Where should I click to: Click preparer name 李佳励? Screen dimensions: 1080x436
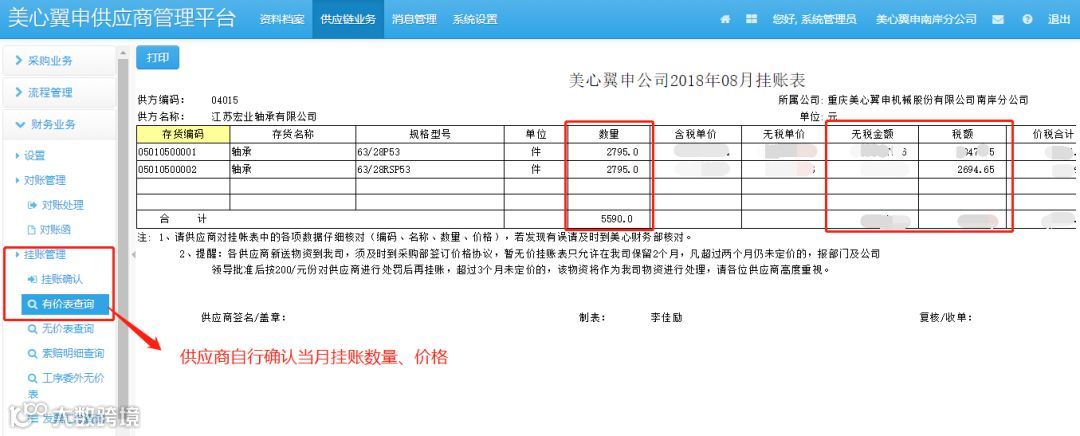point(666,318)
